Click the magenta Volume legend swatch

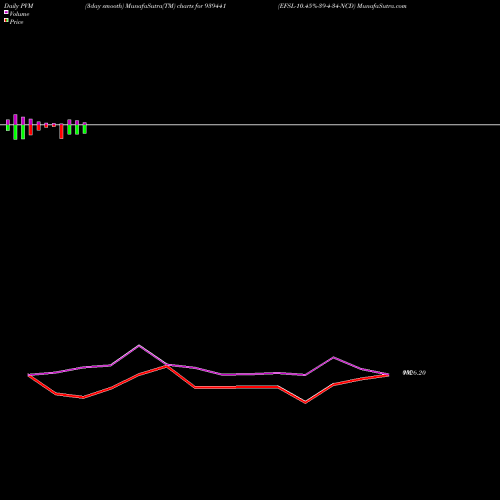(6, 12)
